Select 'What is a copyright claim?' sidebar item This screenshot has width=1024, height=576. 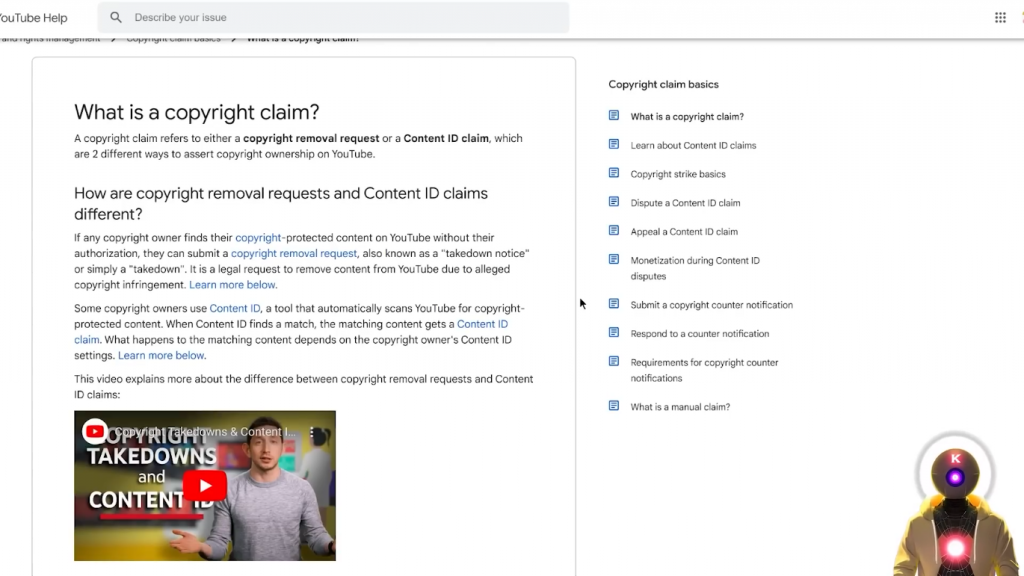coord(687,117)
